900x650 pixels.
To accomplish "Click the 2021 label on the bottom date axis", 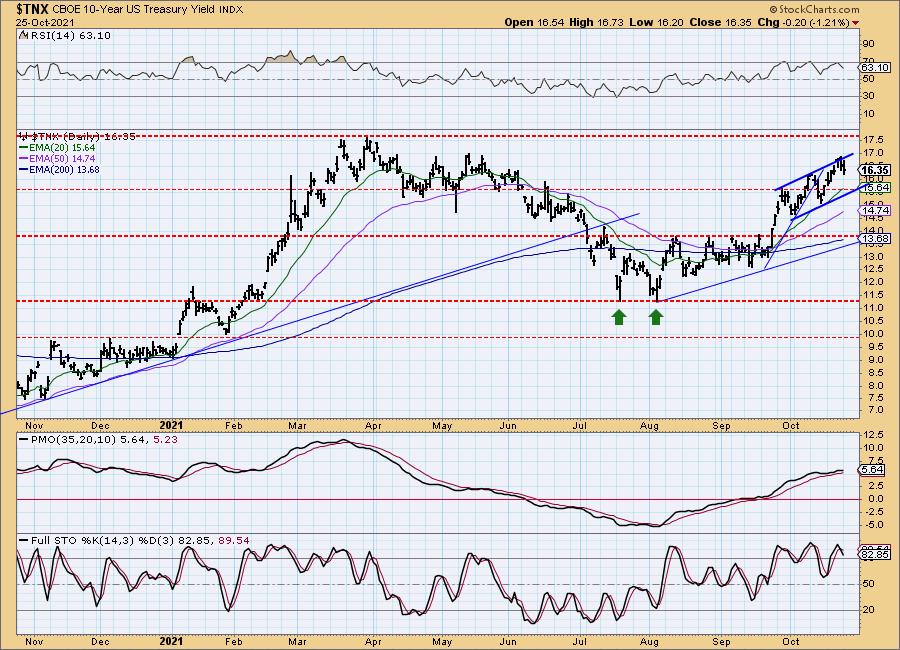I will coord(171,641).
